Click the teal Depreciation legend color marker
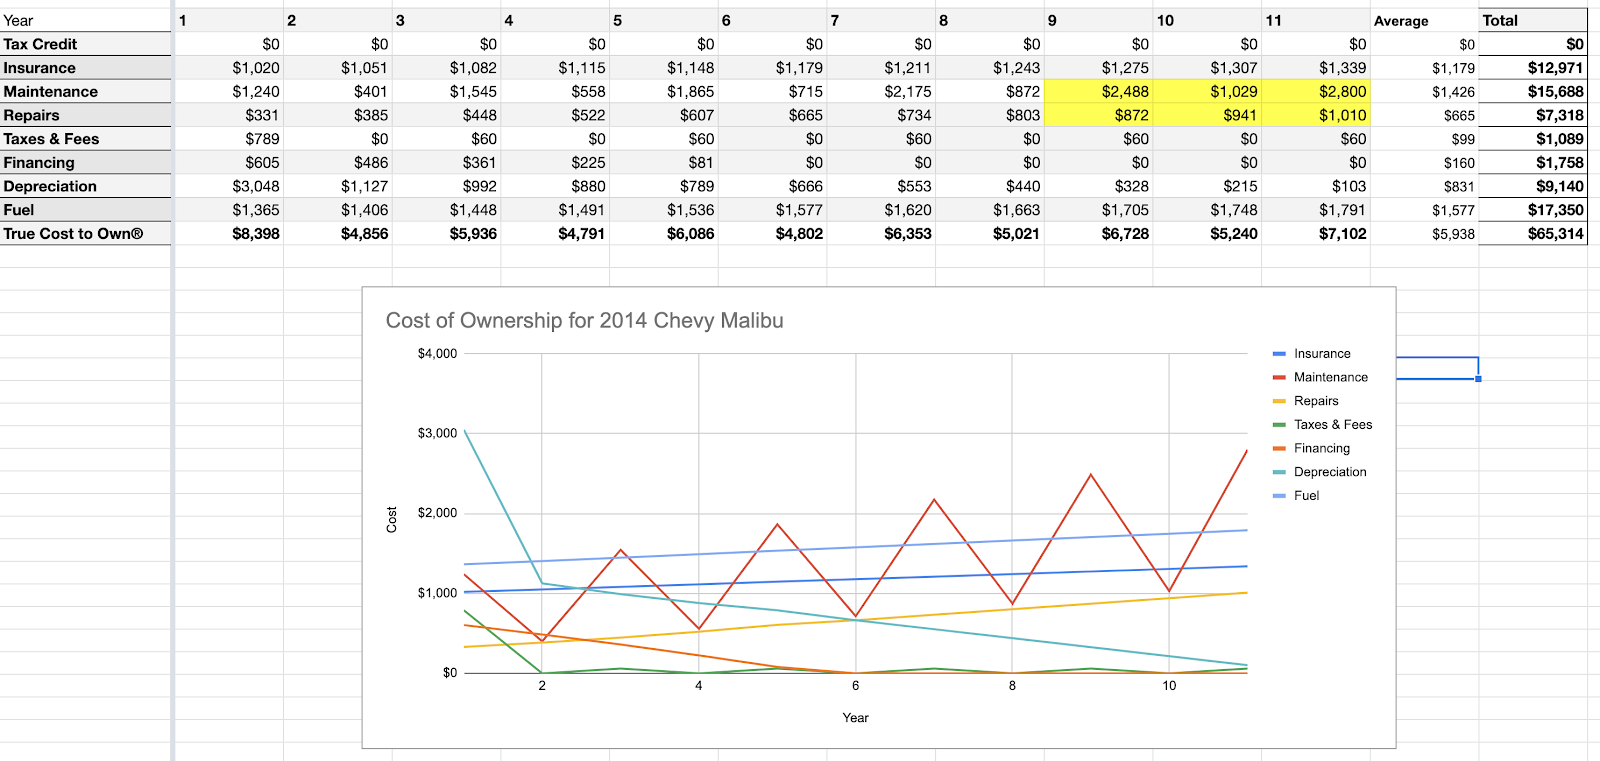The height and width of the screenshot is (761, 1600). coord(1279,472)
